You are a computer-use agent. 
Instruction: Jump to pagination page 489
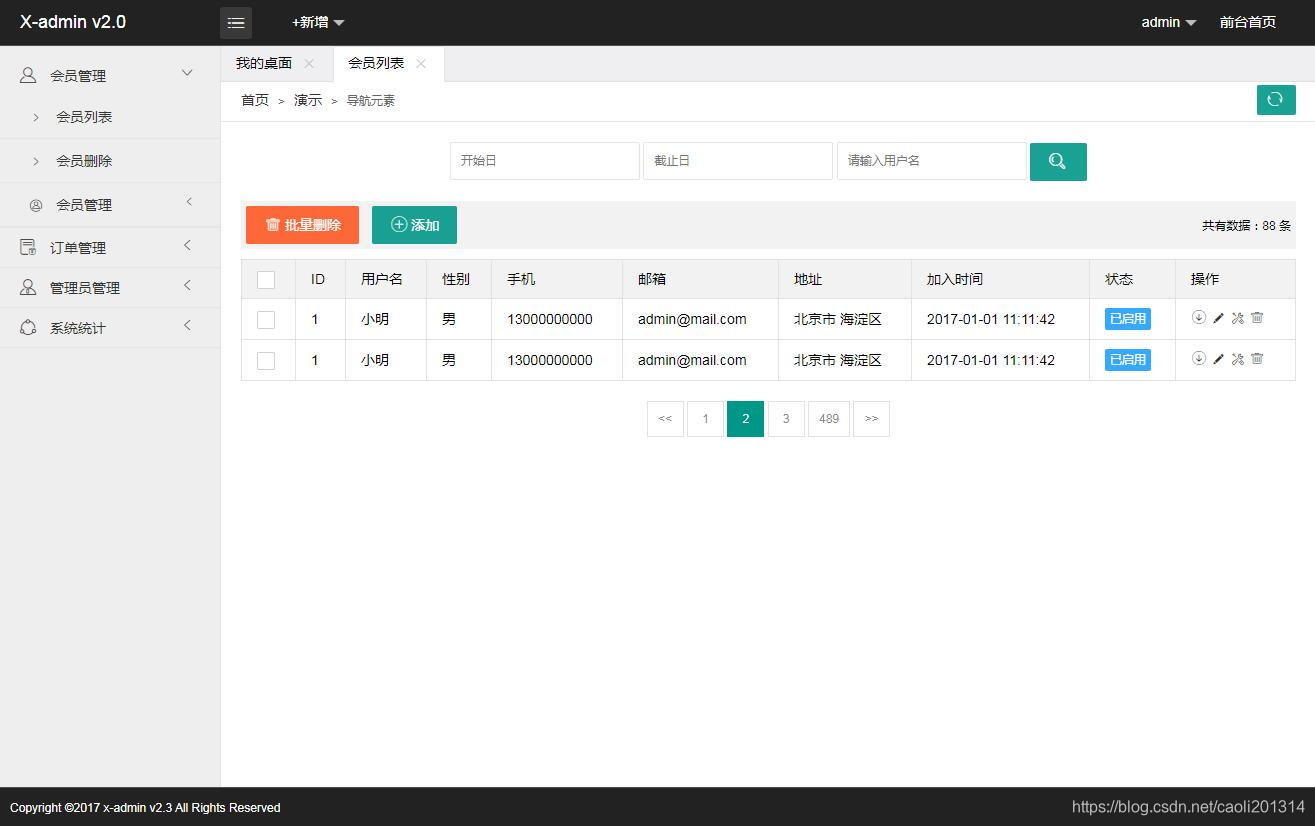(829, 419)
